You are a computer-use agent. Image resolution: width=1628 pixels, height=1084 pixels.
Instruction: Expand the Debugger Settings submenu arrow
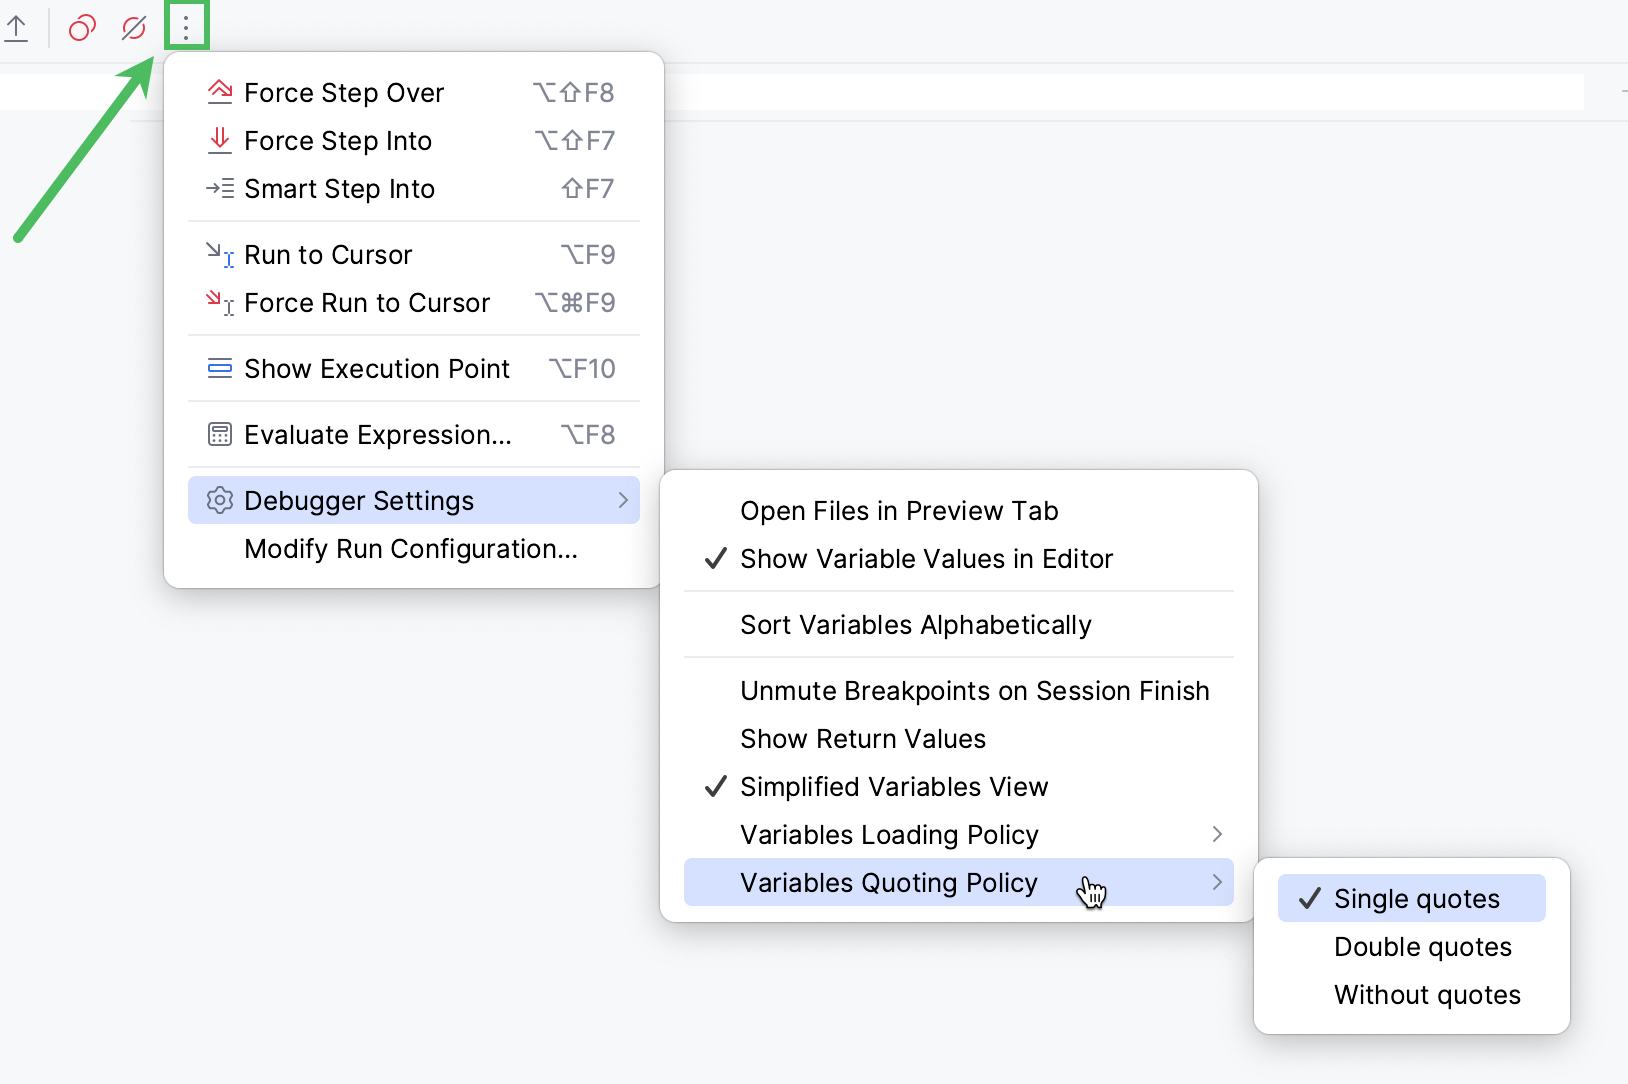tap(623, 500)
